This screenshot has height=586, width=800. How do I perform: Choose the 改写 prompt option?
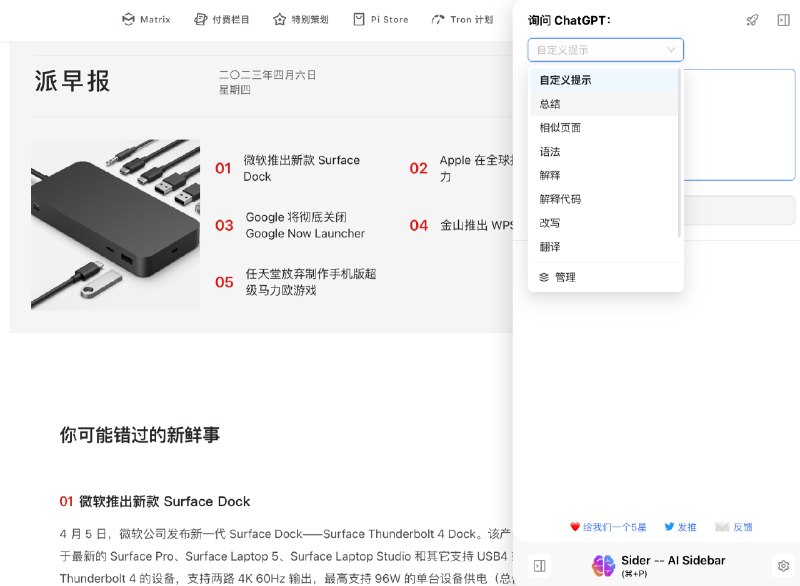tap(604, 223)
